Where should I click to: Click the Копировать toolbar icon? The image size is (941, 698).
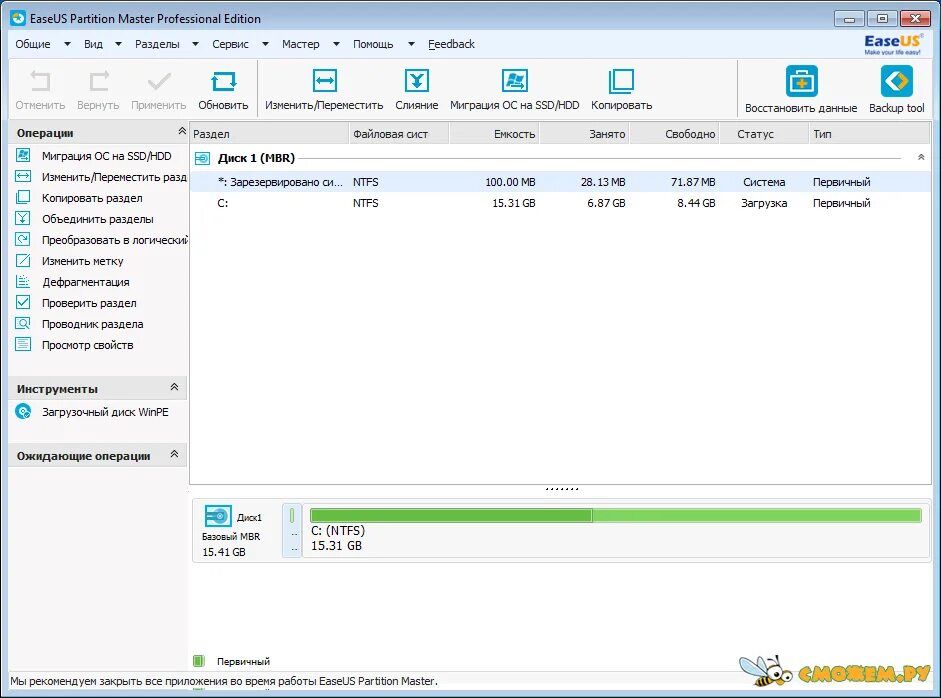(621, 81)
